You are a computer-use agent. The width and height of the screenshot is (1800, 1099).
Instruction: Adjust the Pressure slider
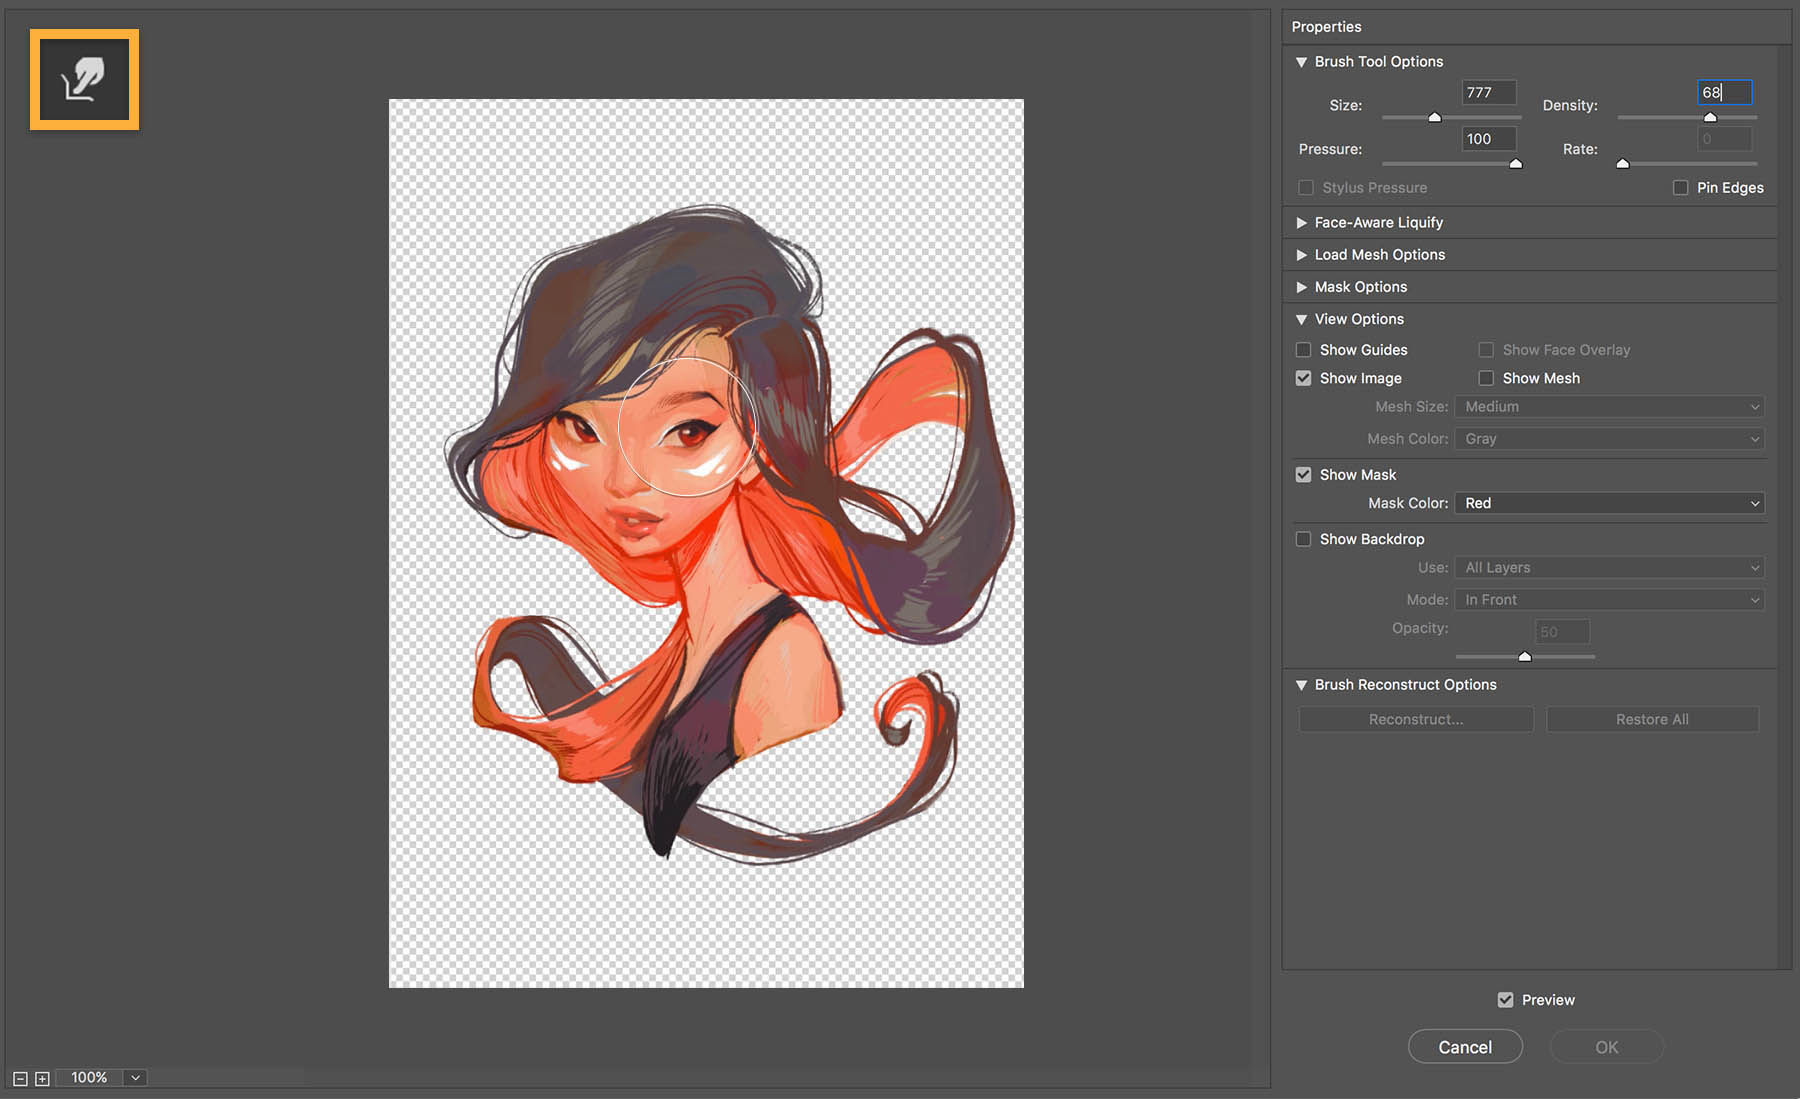[x=1516, y=163]
